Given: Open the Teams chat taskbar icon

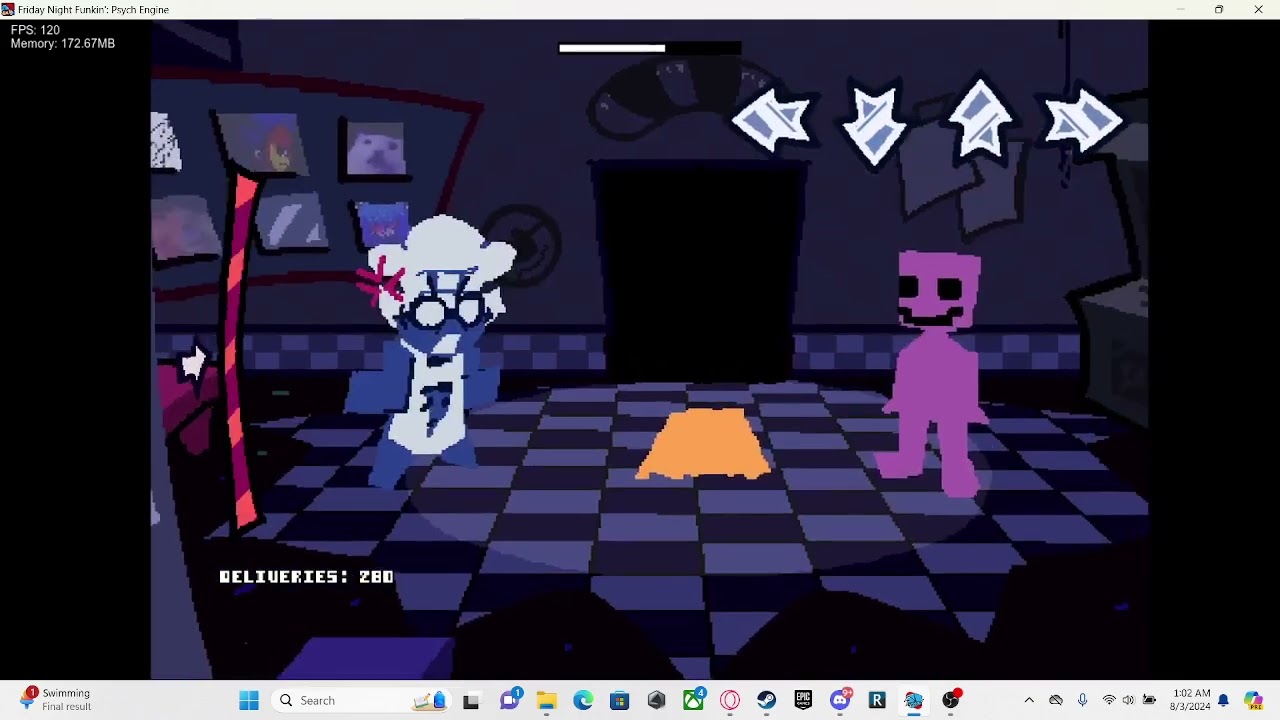Looking at the screenshot, I should 510,700.
